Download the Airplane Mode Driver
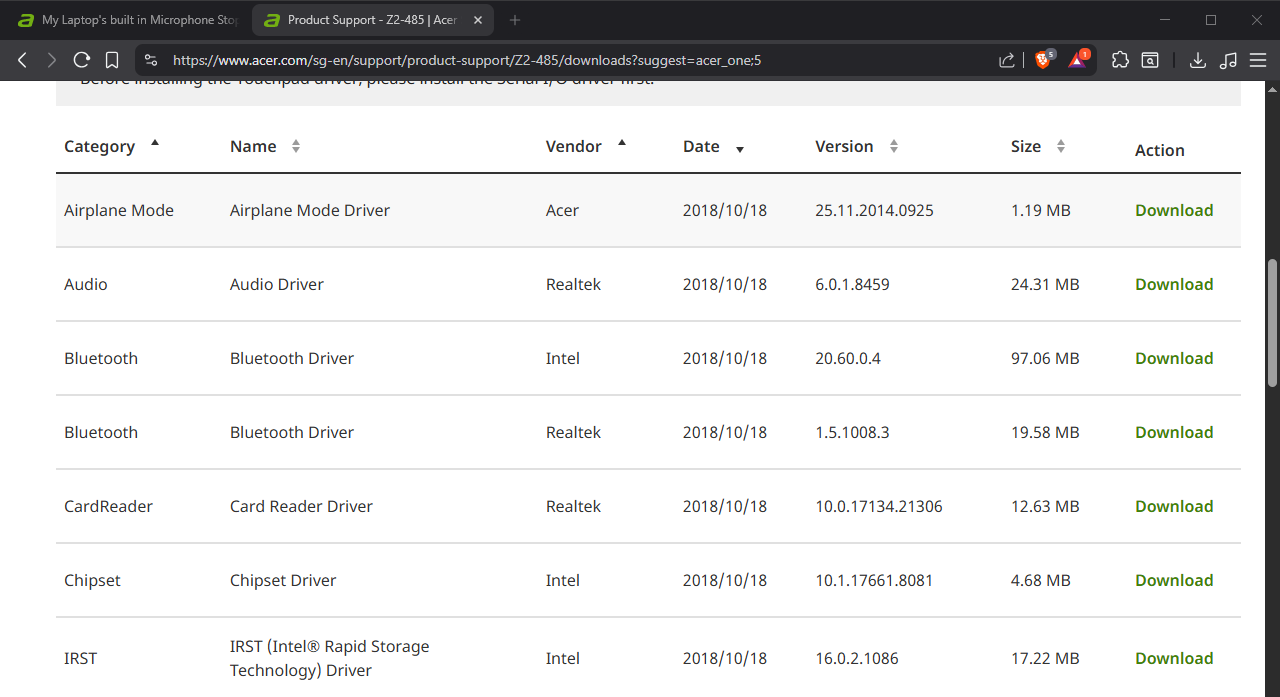This screenshot has height=697, width=1280. click(x=1174, y=210)
